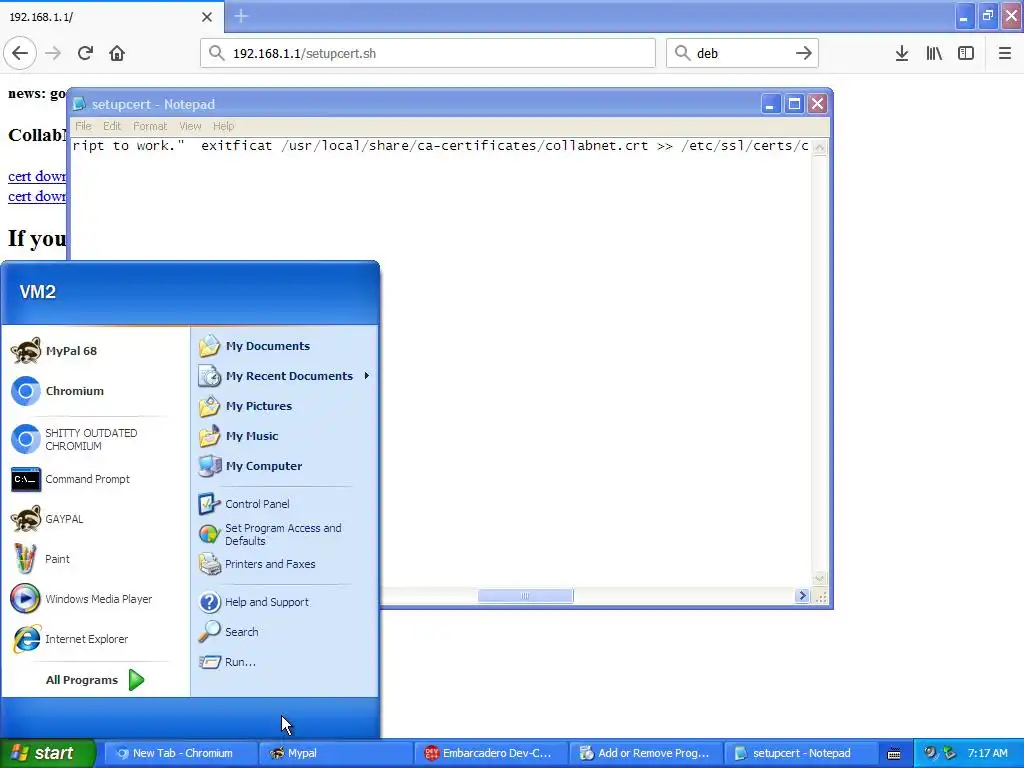Image resolution: width=1024 pixels, height=768 pixels.
Task: Toggle the browser sidebar icon
Action: pos(966,54)
